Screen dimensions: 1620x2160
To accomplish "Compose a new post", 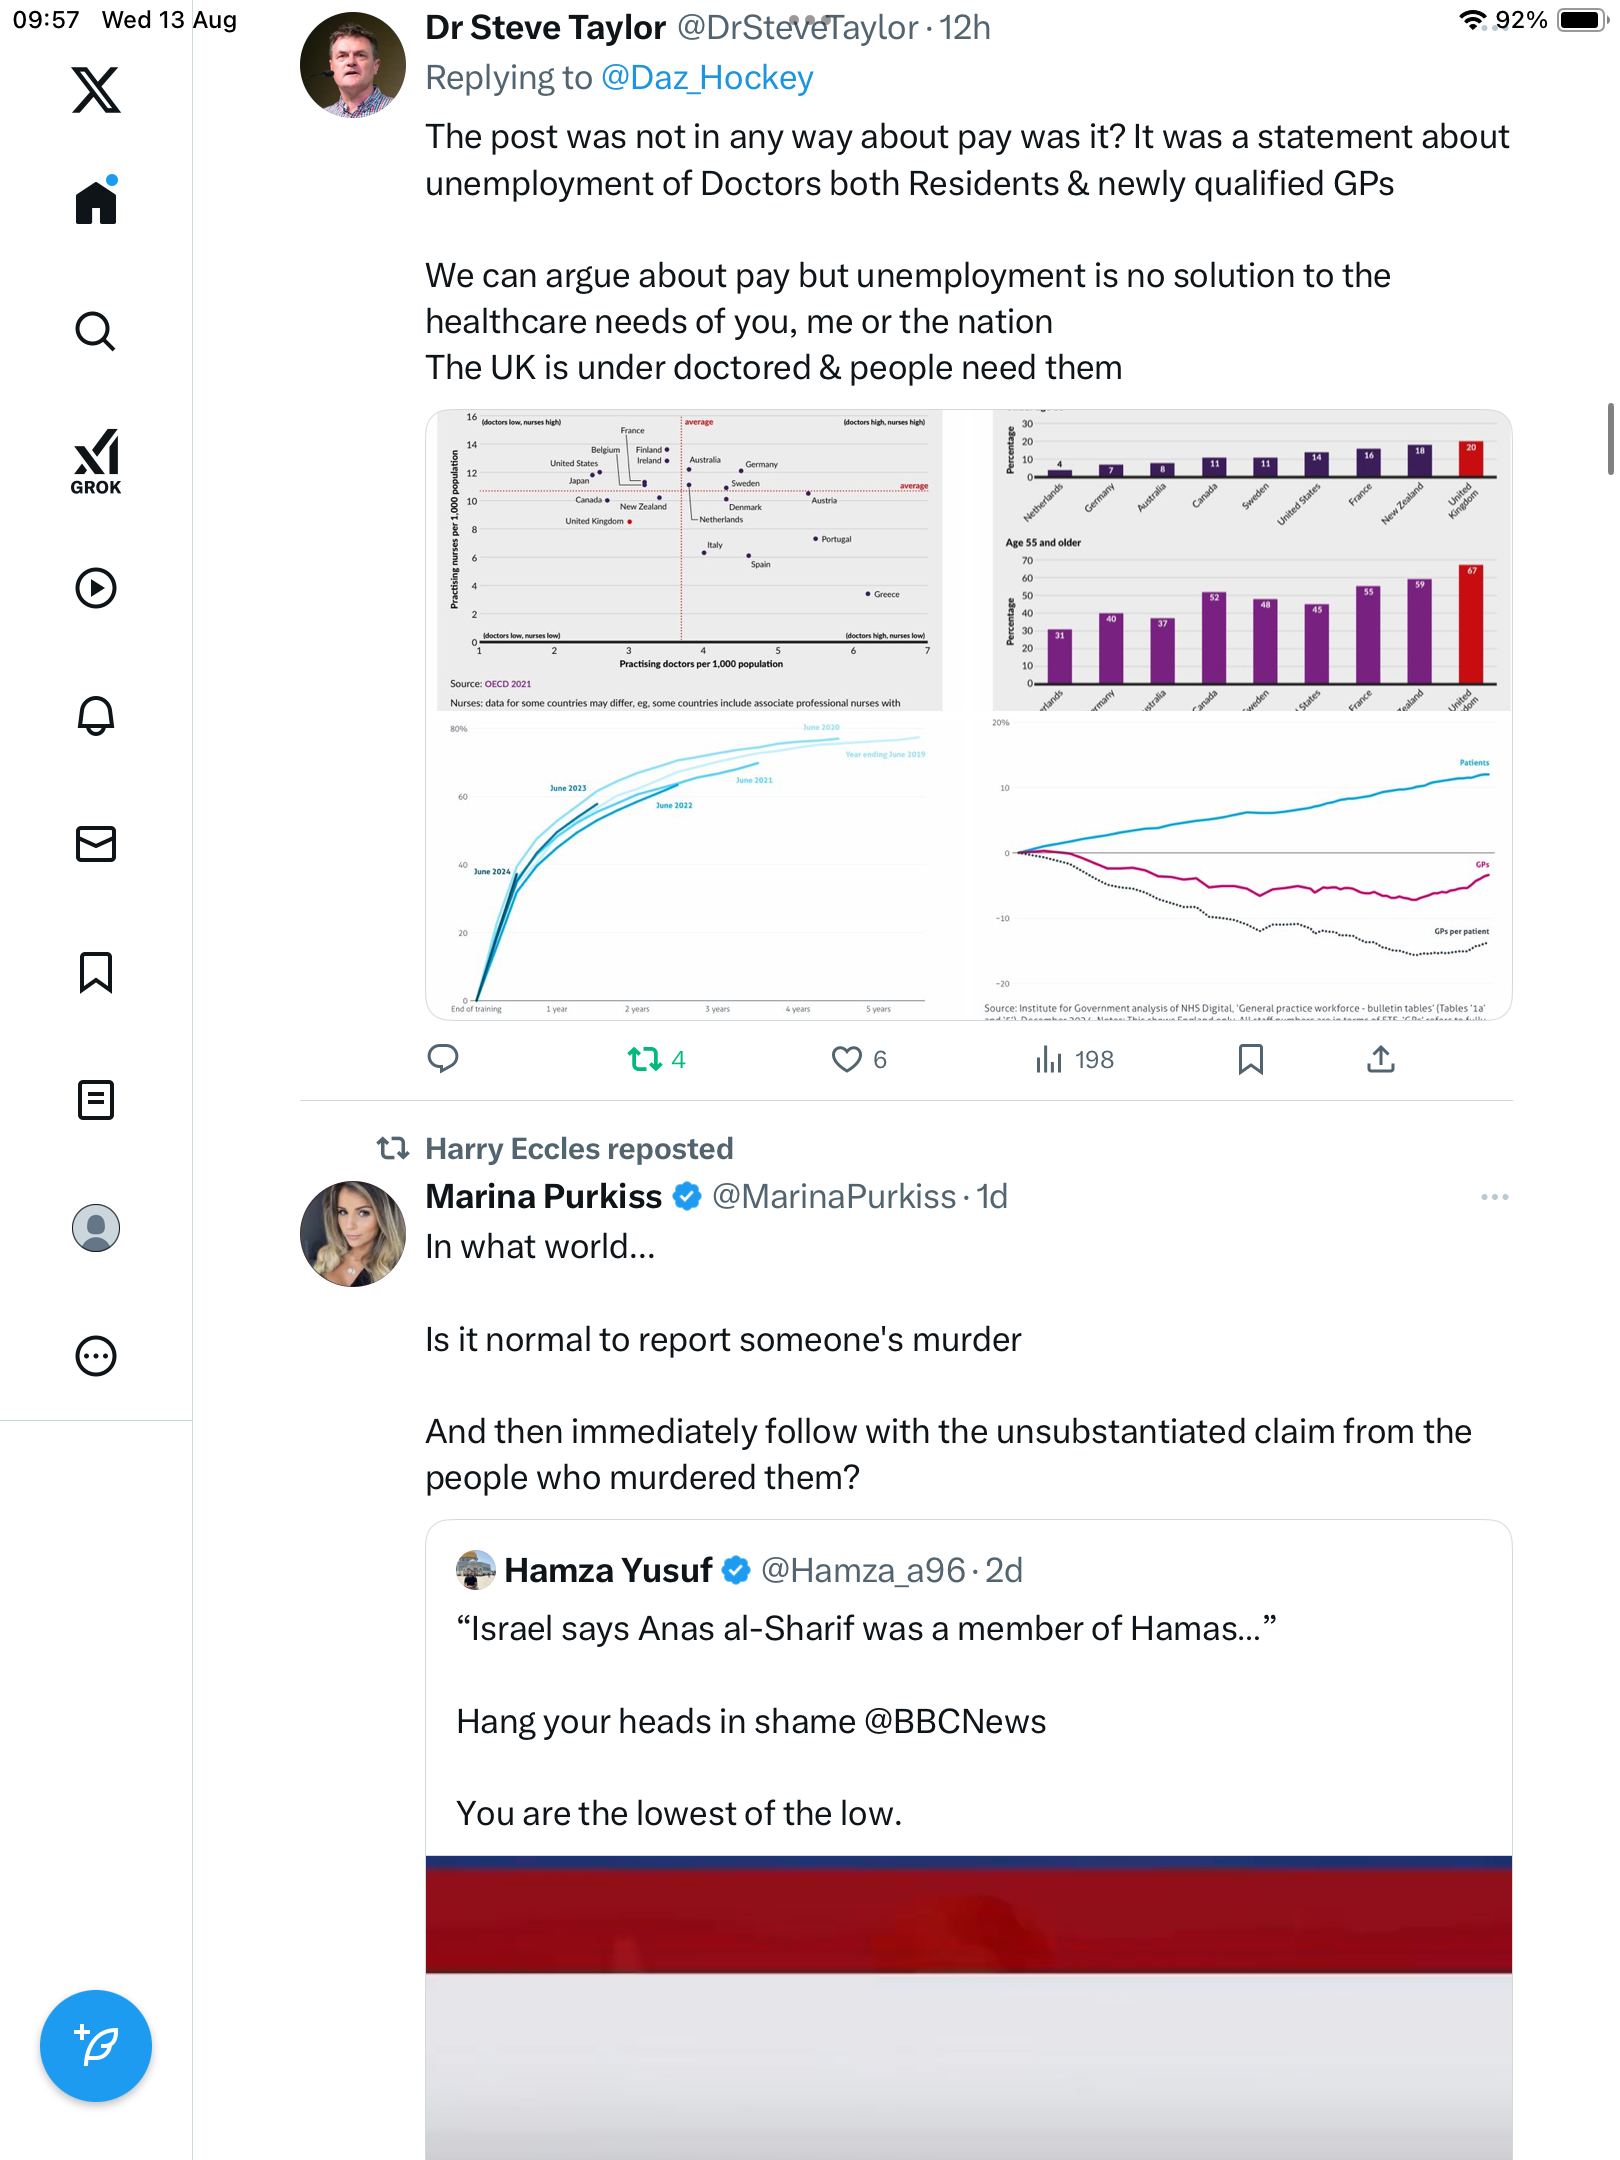I will [96, 2046].
